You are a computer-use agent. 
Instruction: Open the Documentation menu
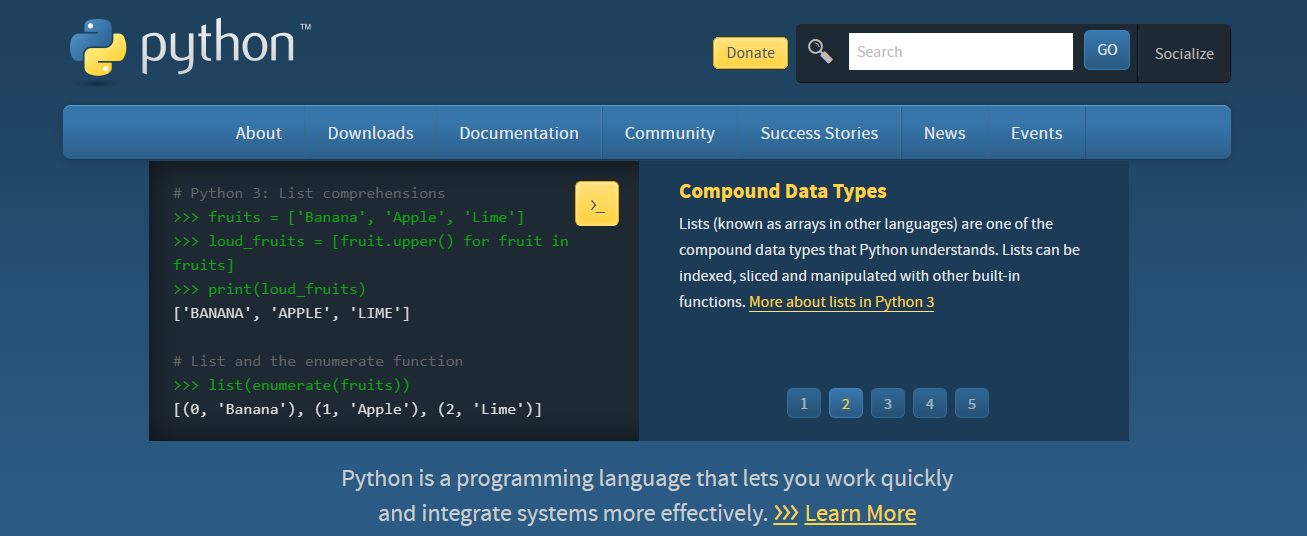[x=519, y=133]
